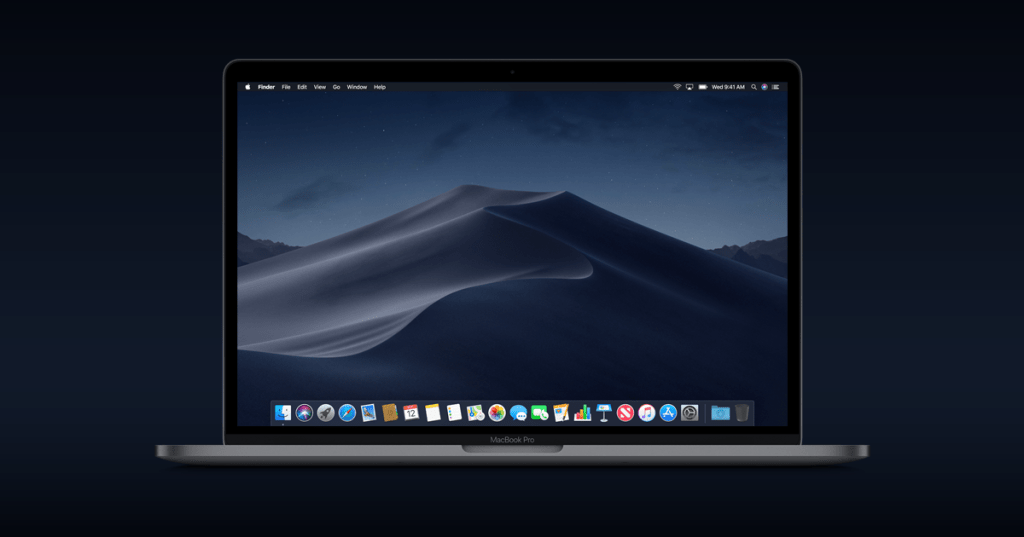Open Pages document icon in Dock
1024x537 pixels.
click(561, 413)
